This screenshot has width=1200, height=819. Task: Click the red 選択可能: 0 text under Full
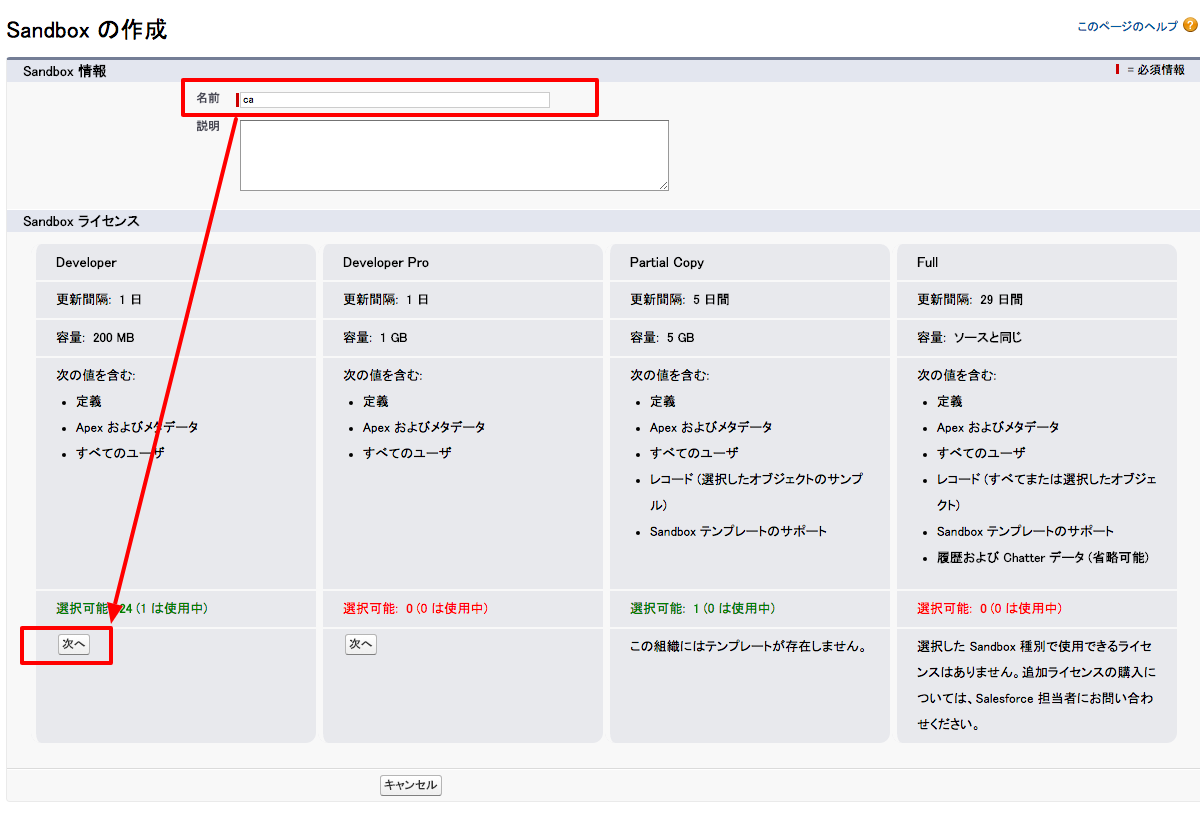[990, 608]
